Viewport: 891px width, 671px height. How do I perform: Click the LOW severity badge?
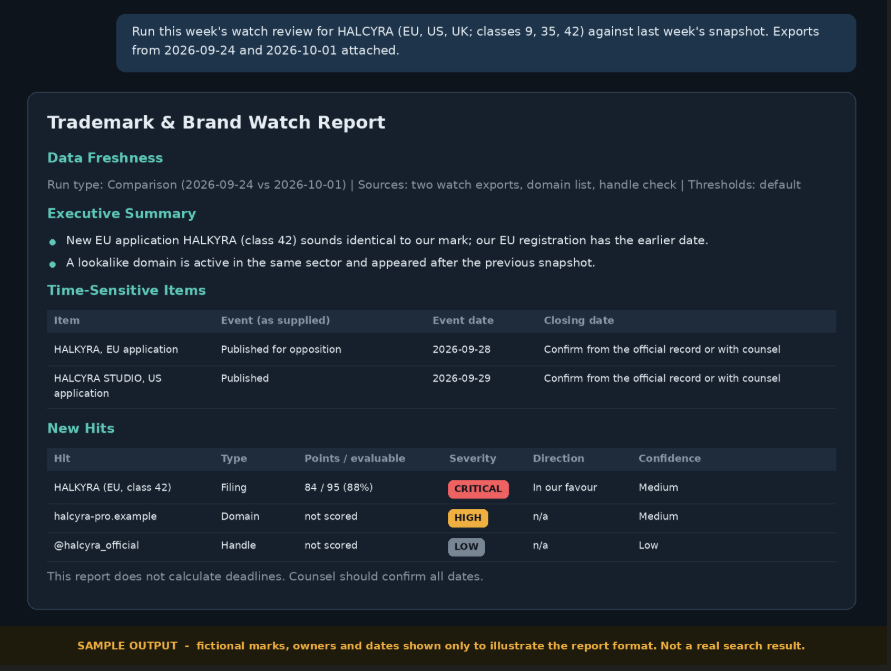coord(466,547)
